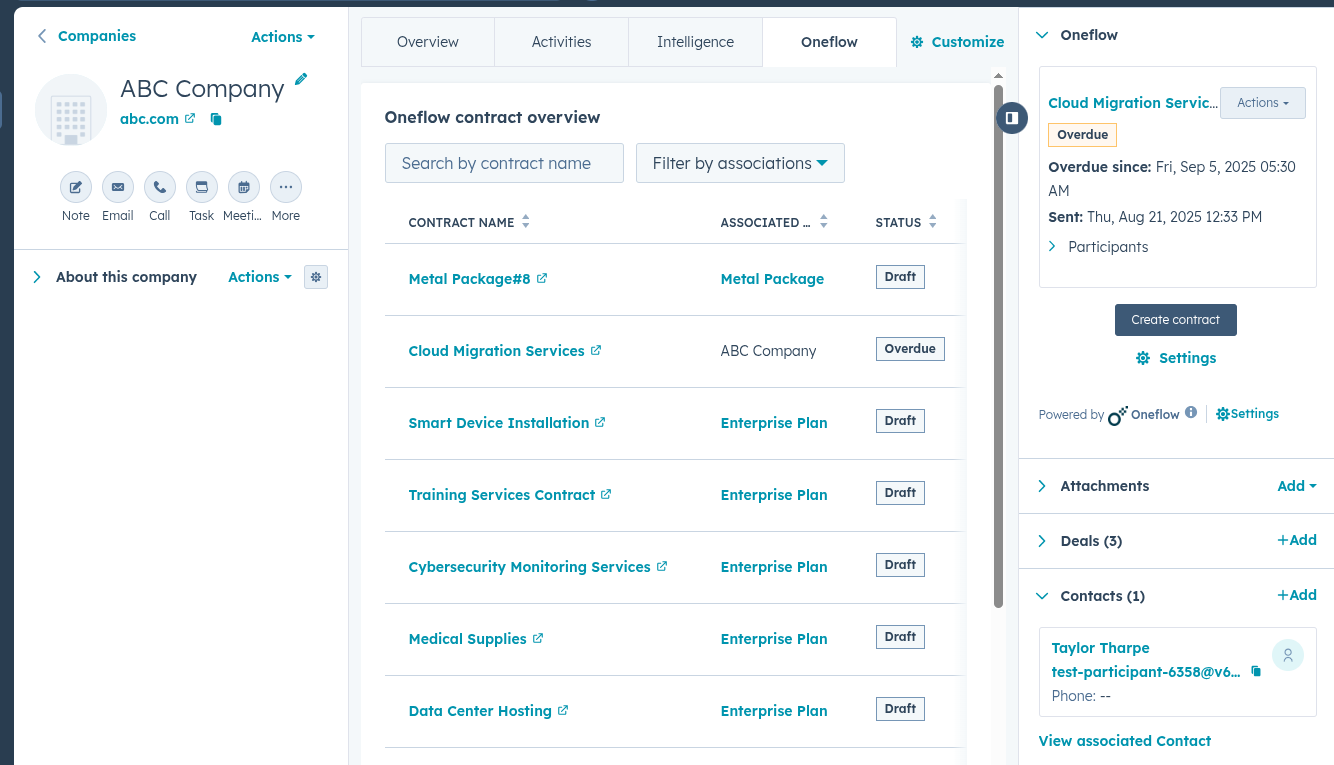The height and width of the screenshot is (765, 1334).
Task: Click the Note icon
Action: 76,187
